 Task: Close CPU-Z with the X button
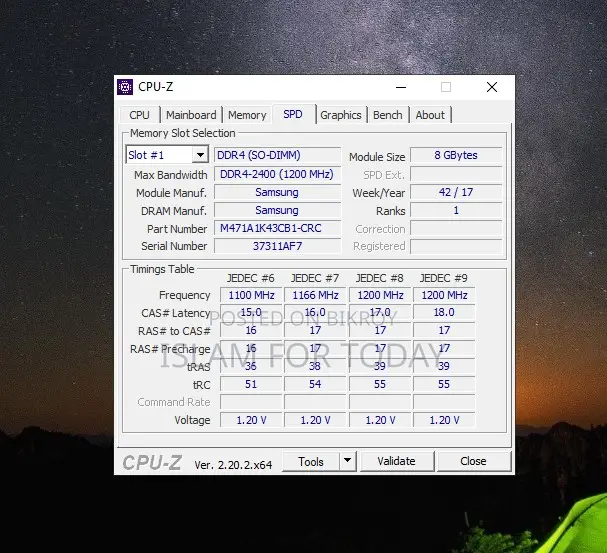pyautogui.click(x=492, y=87)
